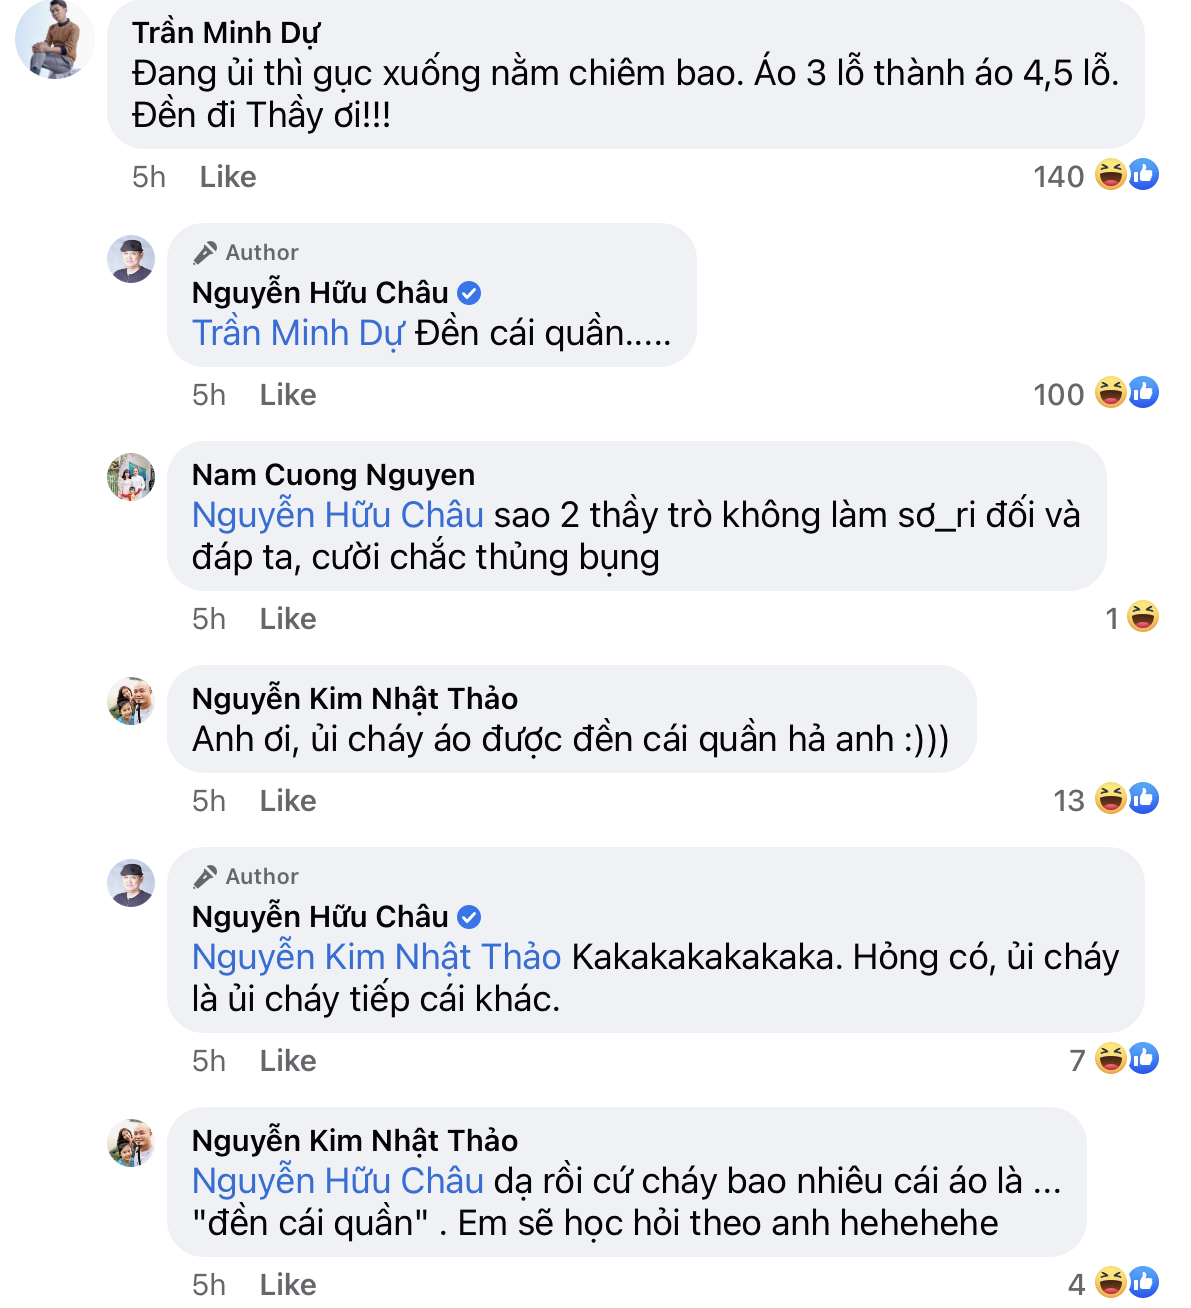Open the blue Trần Minh Dự mention link
1191x1308 pixels.
click(x=298, y=333)
